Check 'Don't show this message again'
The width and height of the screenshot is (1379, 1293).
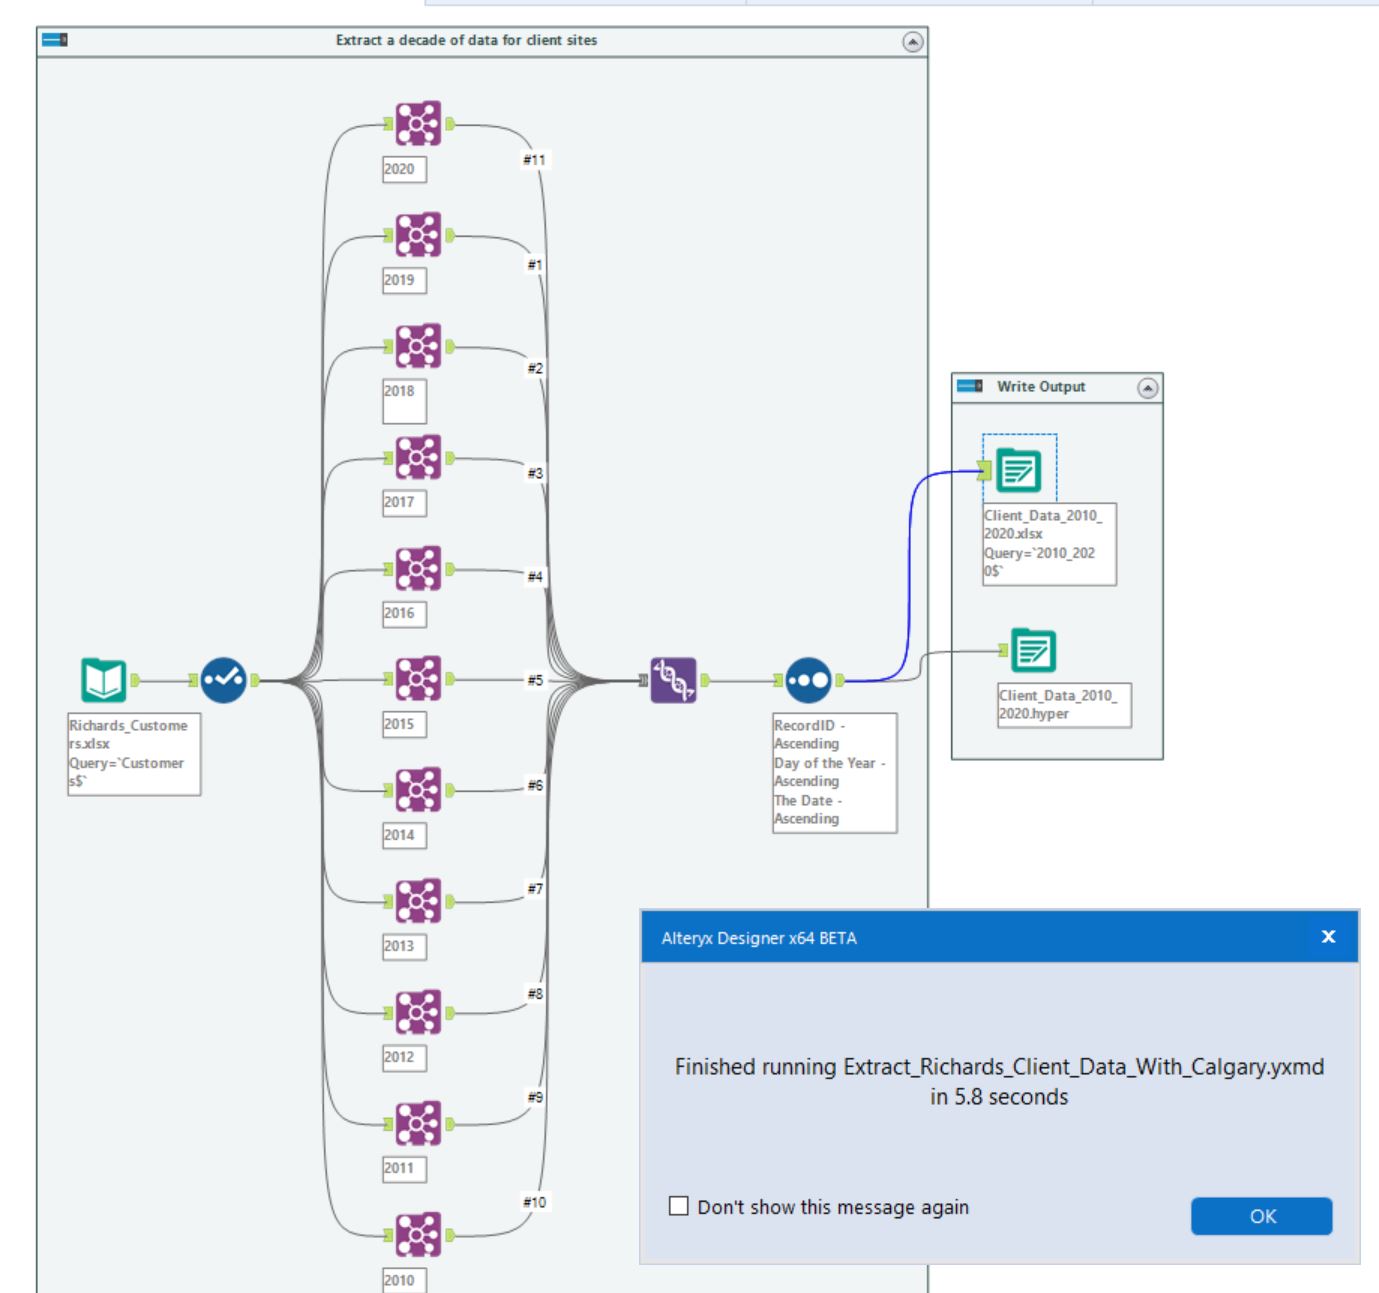click(x=679, y=1206)
